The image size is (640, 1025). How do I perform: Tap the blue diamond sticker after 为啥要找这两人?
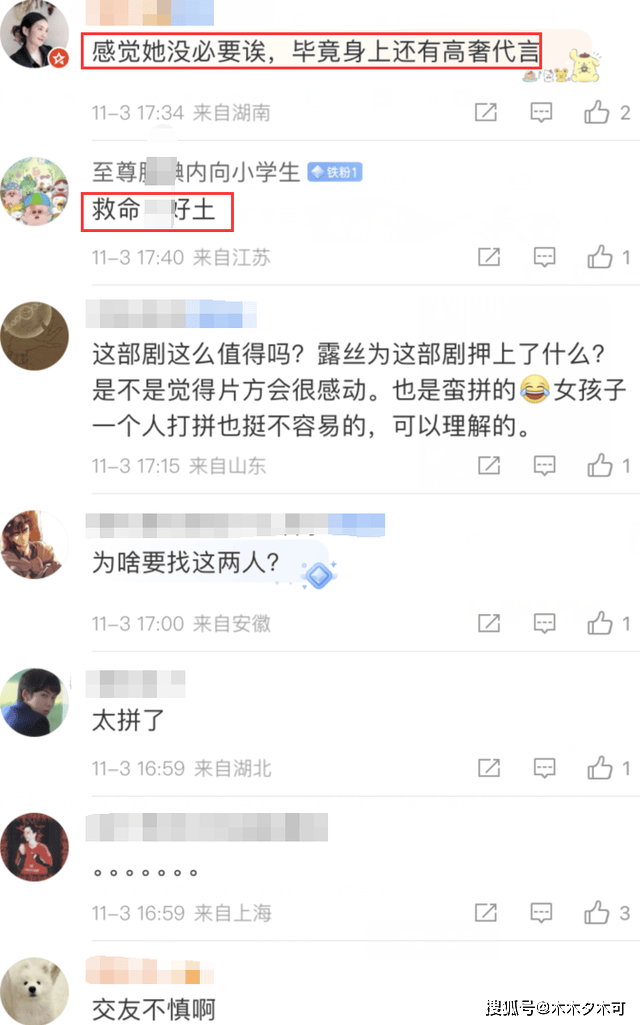pos(318,575)
